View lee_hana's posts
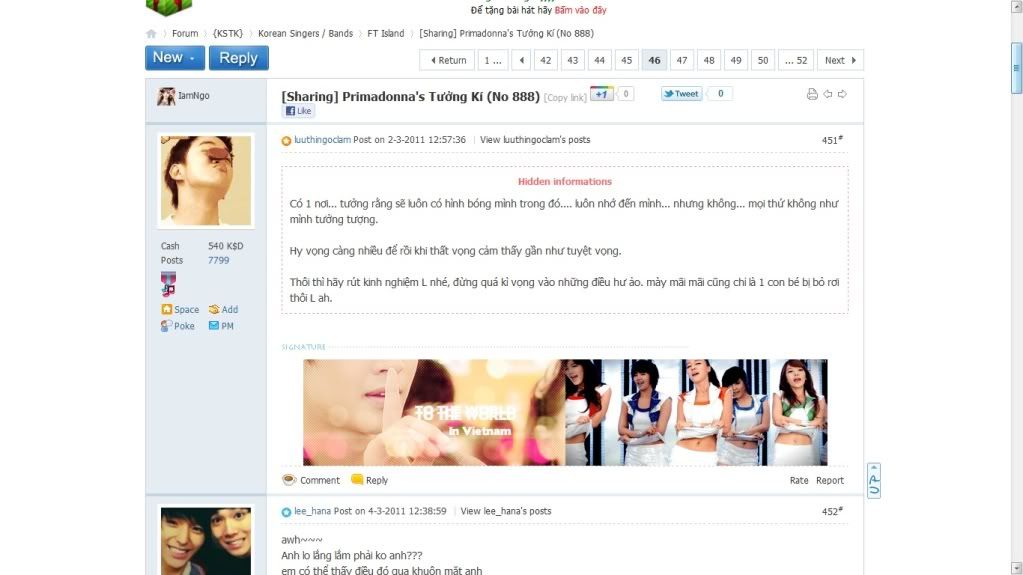Screen dimensions: 1023x575 [506, 511]
